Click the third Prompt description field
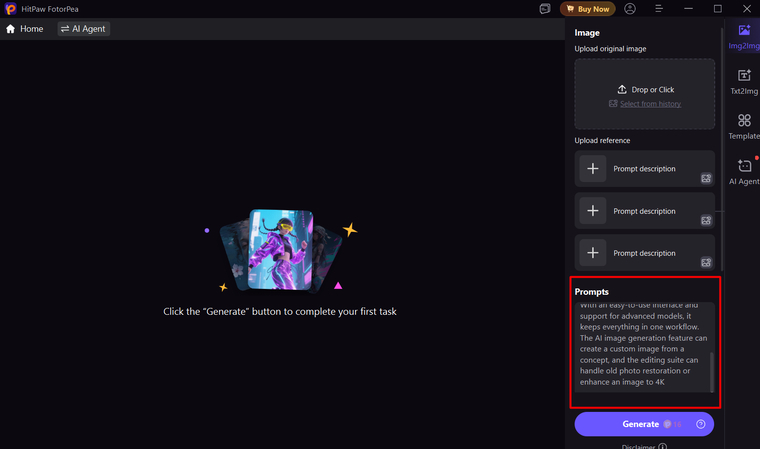The image size is (760, 449). (644, 253)
